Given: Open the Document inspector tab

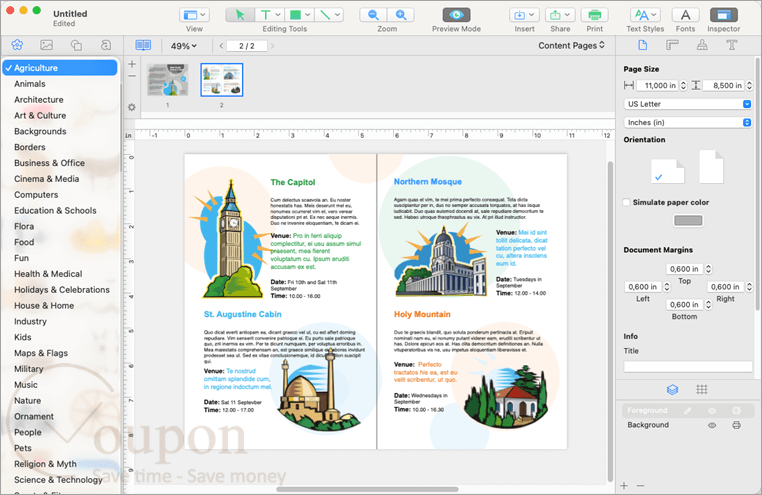Looking at the screenshot, I should [642, 45].
